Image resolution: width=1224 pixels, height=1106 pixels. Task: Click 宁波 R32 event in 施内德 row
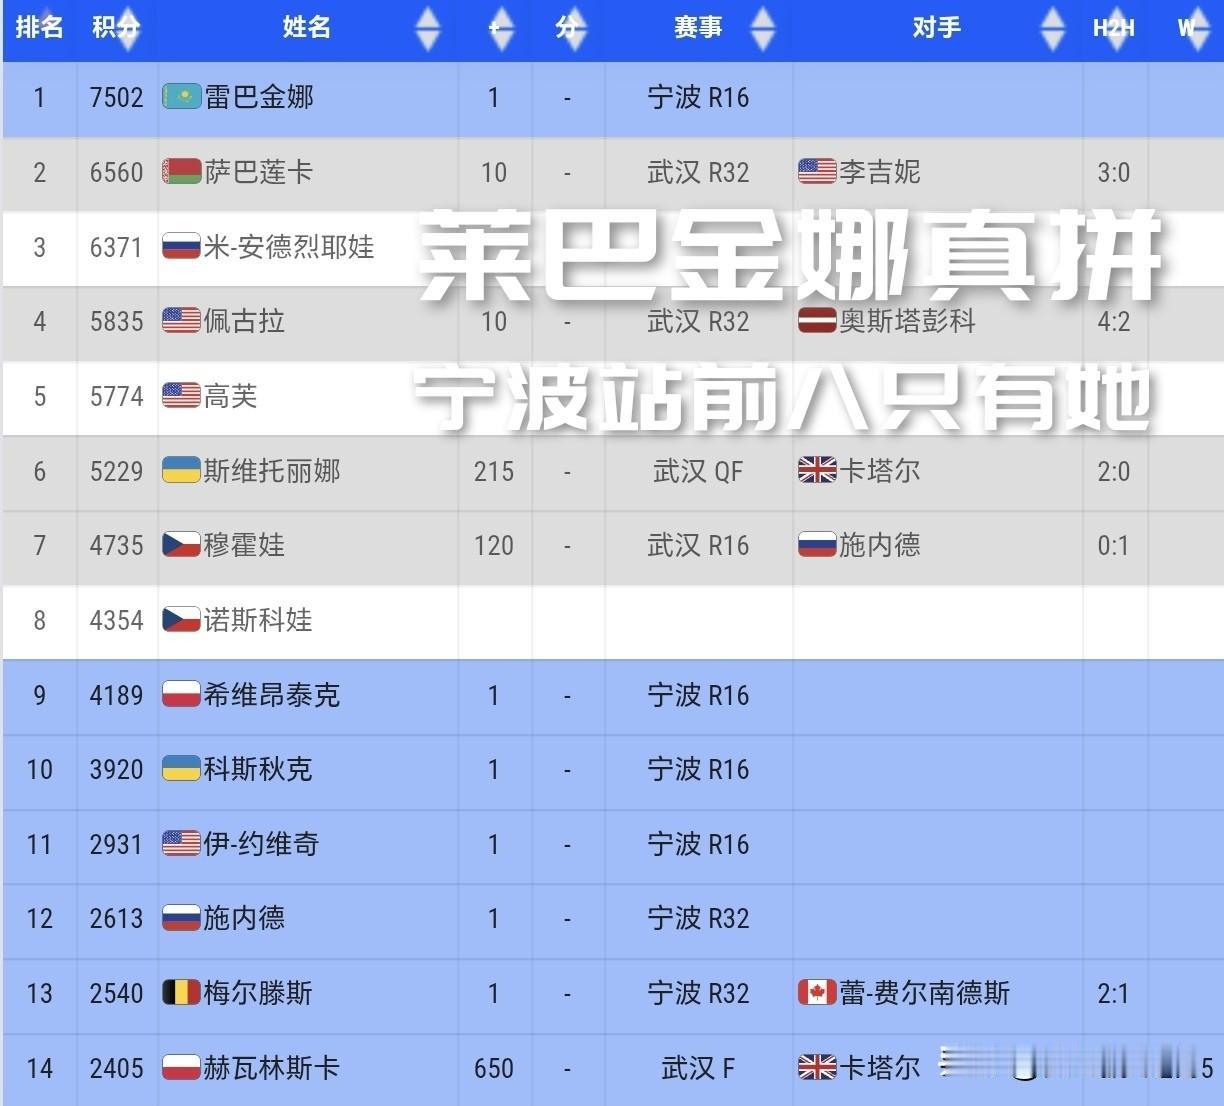pos(698,918)
